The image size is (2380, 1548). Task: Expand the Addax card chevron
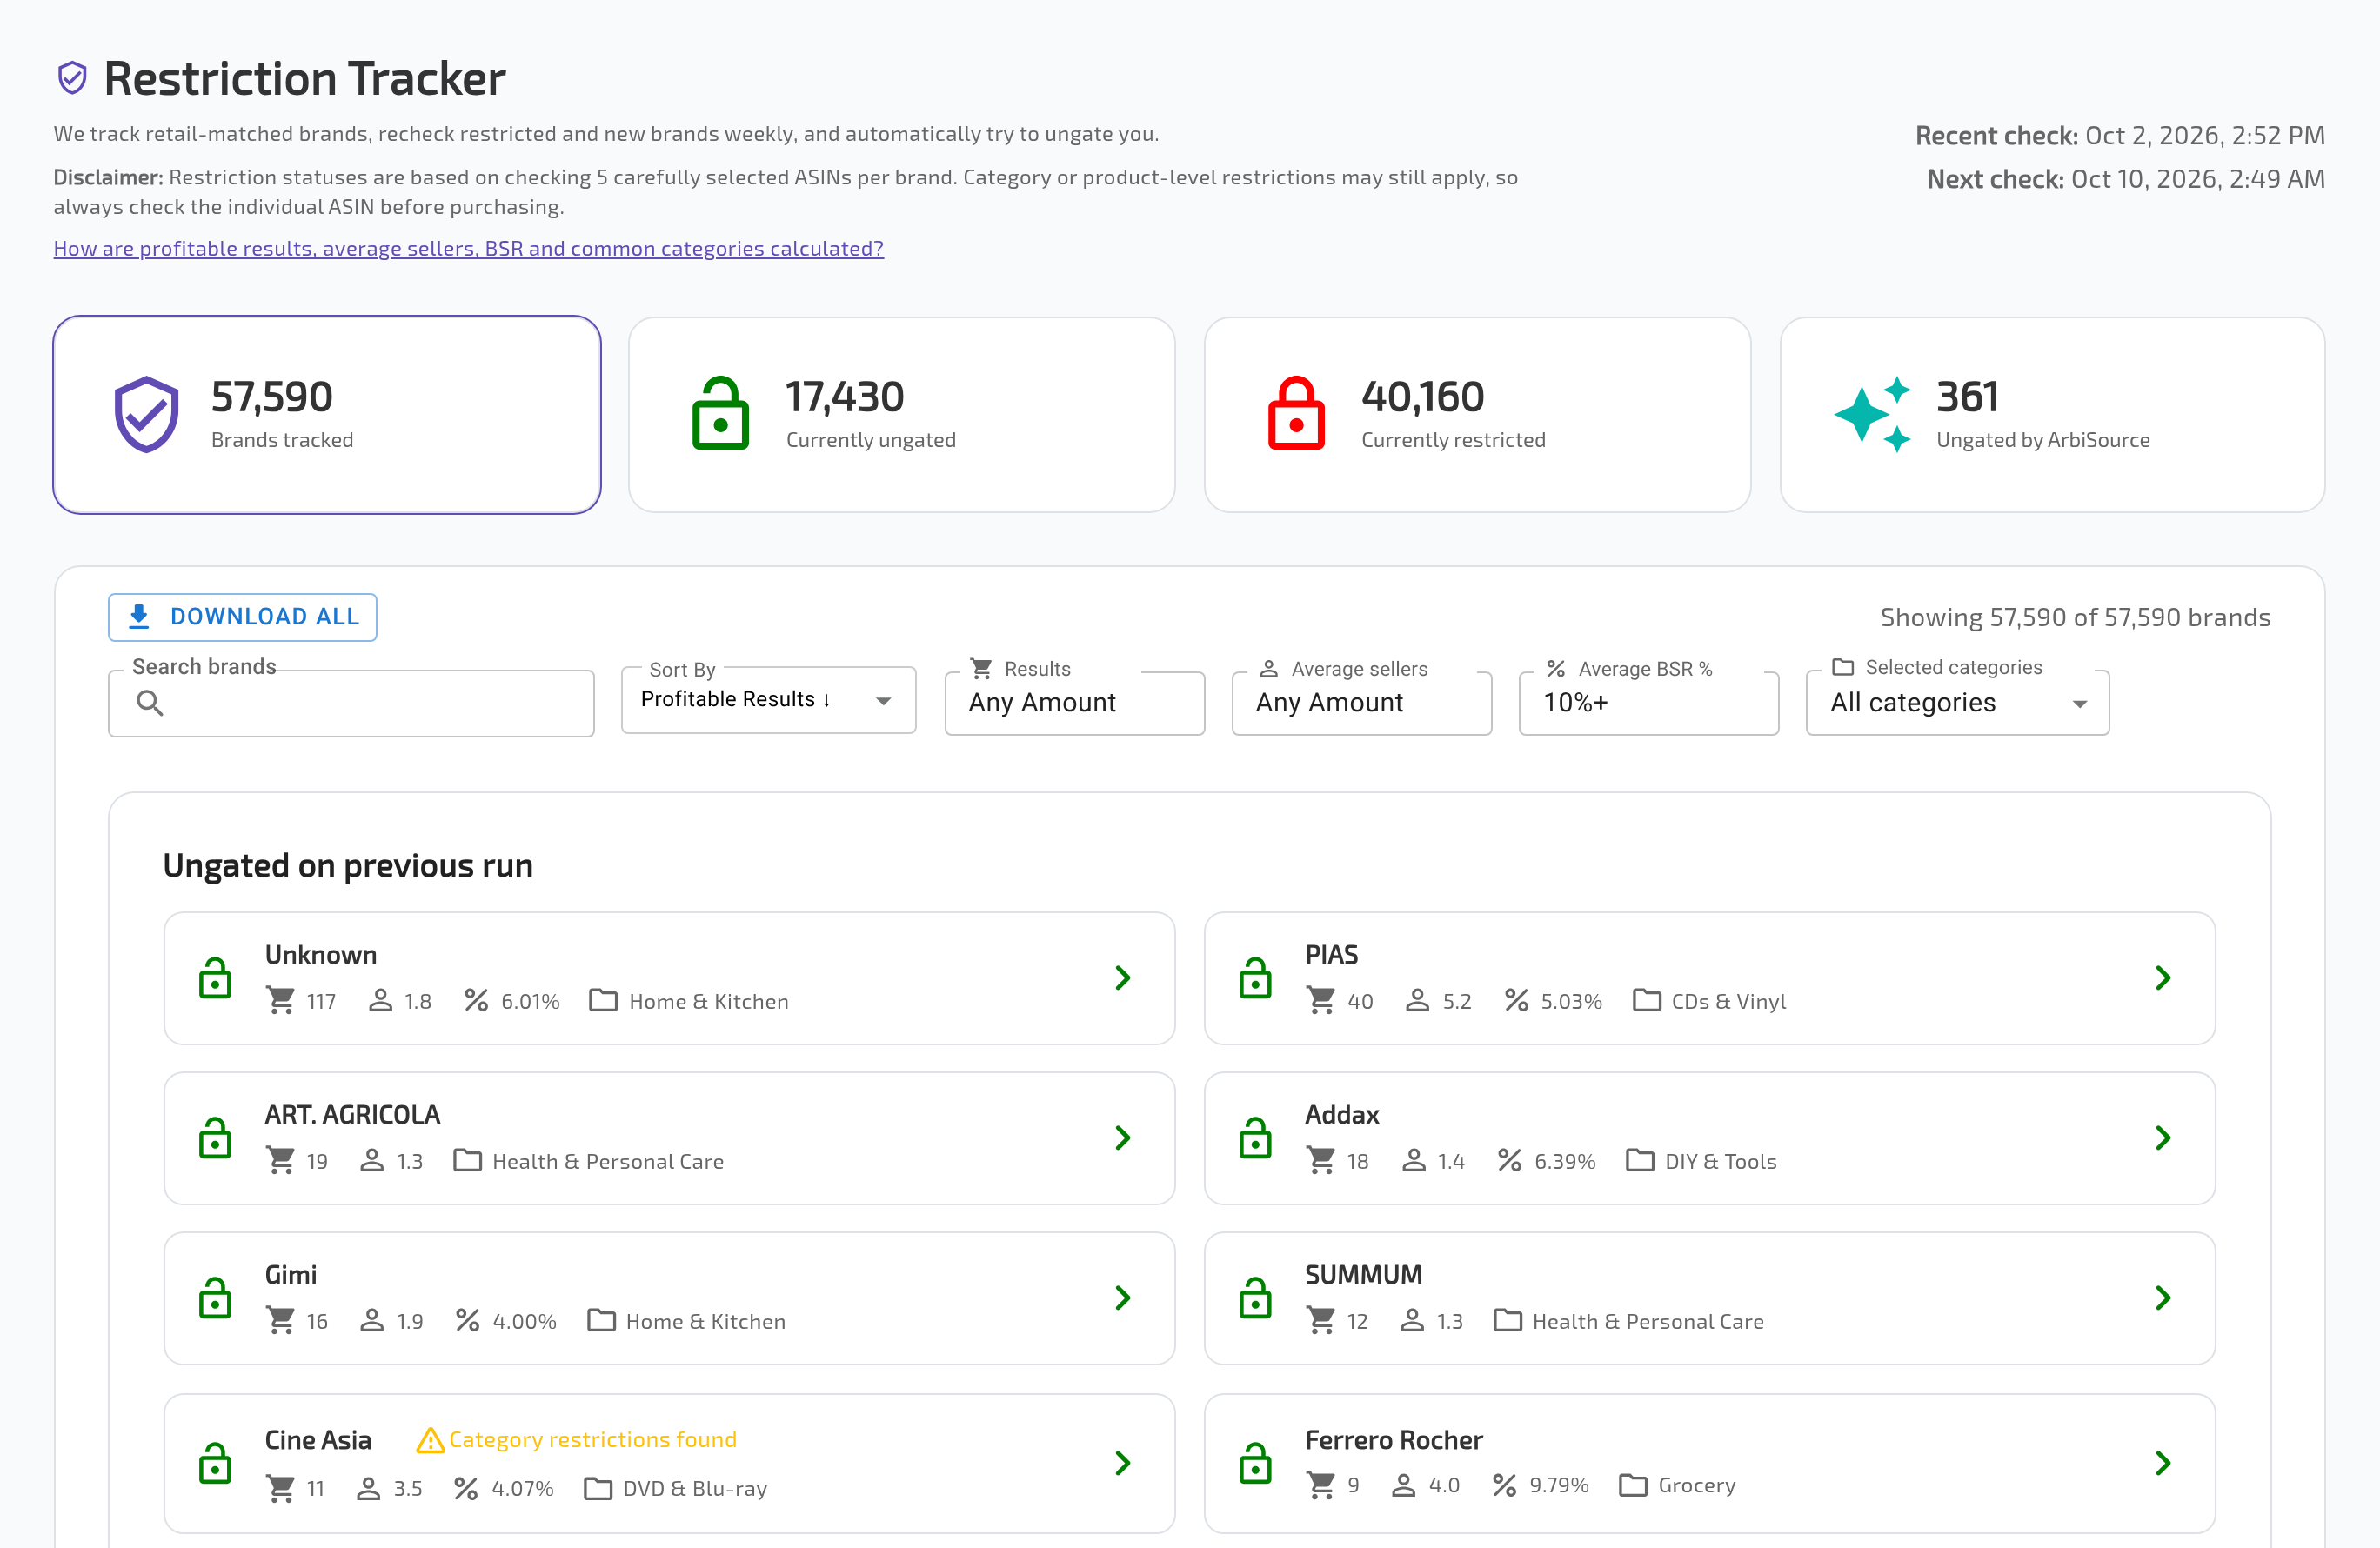tap(2163, 1138)
